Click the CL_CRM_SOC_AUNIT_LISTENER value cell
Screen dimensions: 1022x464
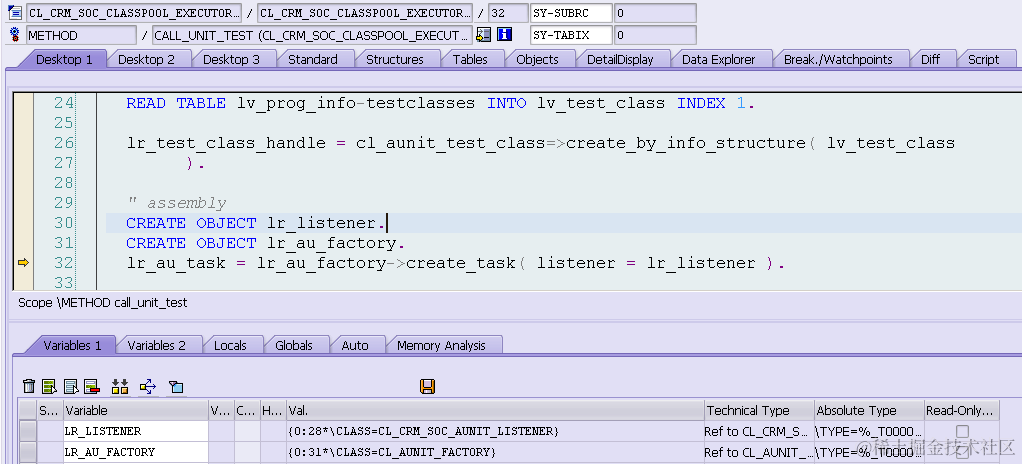495,431
